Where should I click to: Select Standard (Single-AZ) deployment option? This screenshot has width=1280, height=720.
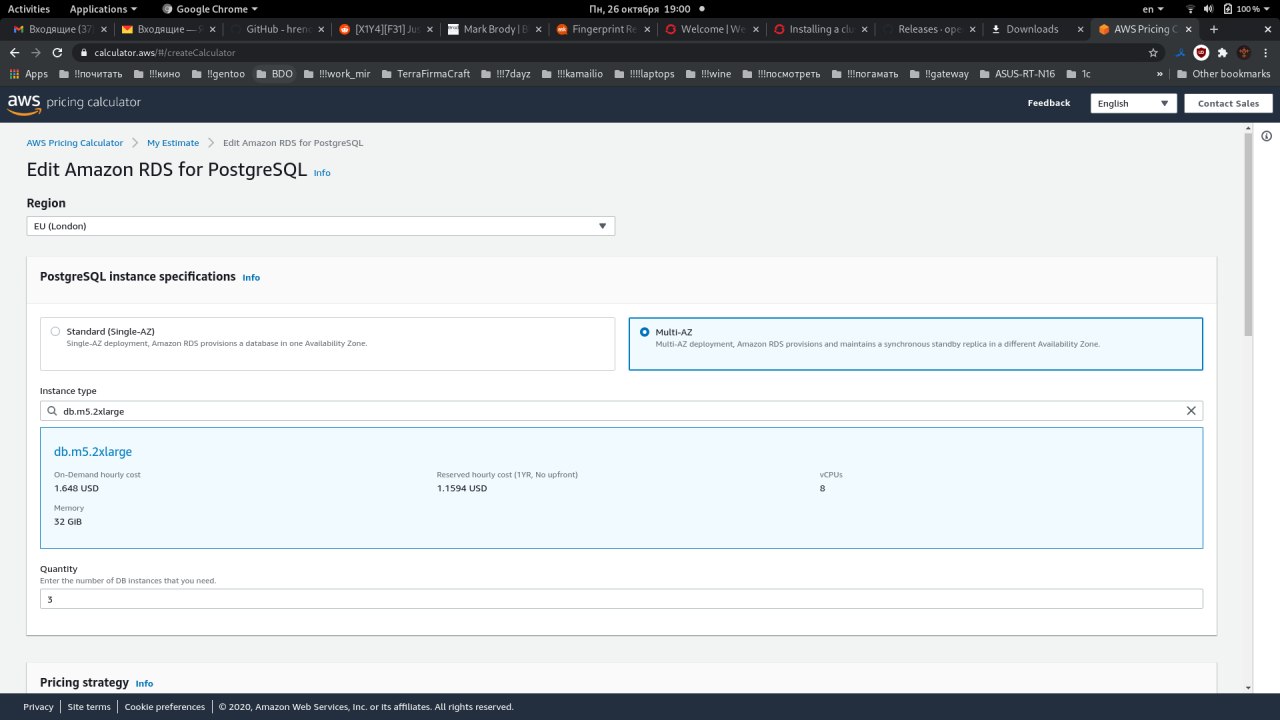[327, 344]
